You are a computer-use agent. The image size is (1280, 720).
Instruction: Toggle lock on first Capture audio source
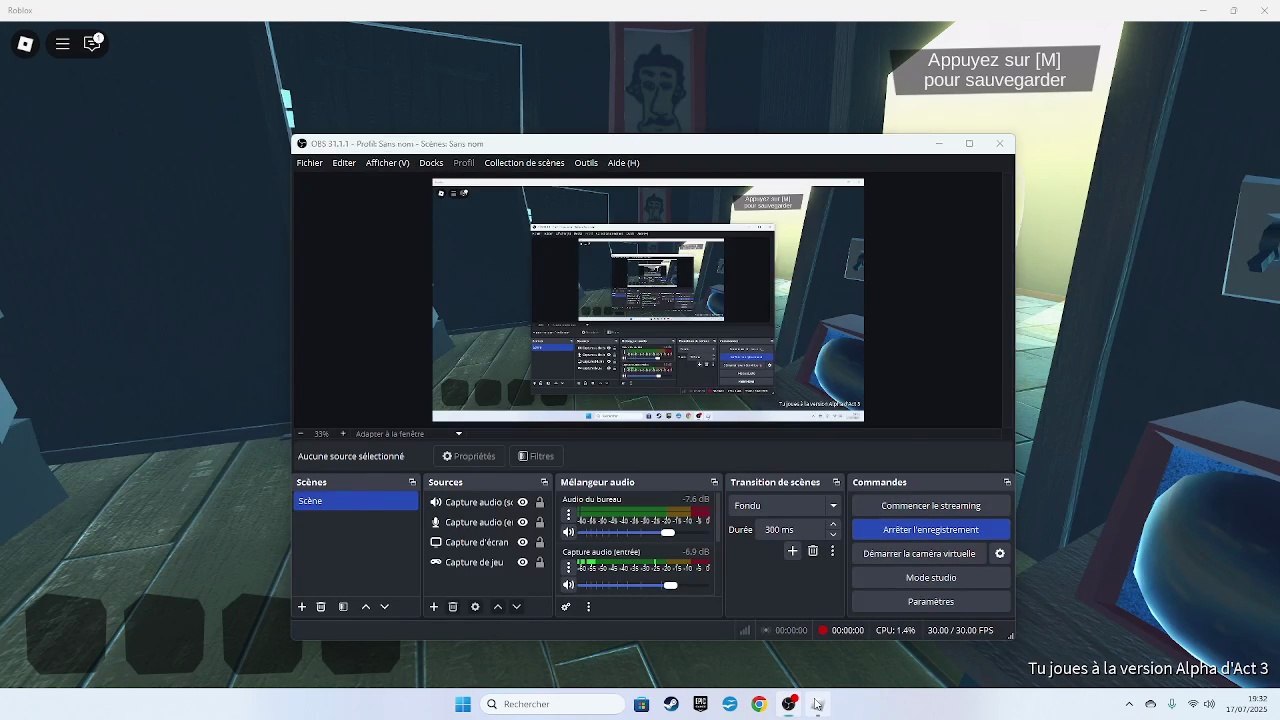pos(540,502)
